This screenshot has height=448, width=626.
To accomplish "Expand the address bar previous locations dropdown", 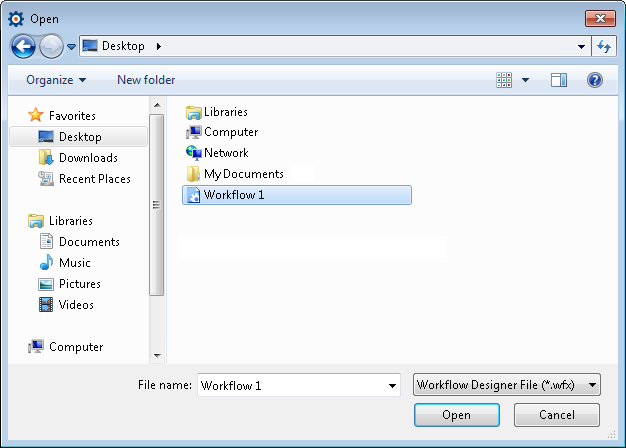I will [x=583, y=46].
